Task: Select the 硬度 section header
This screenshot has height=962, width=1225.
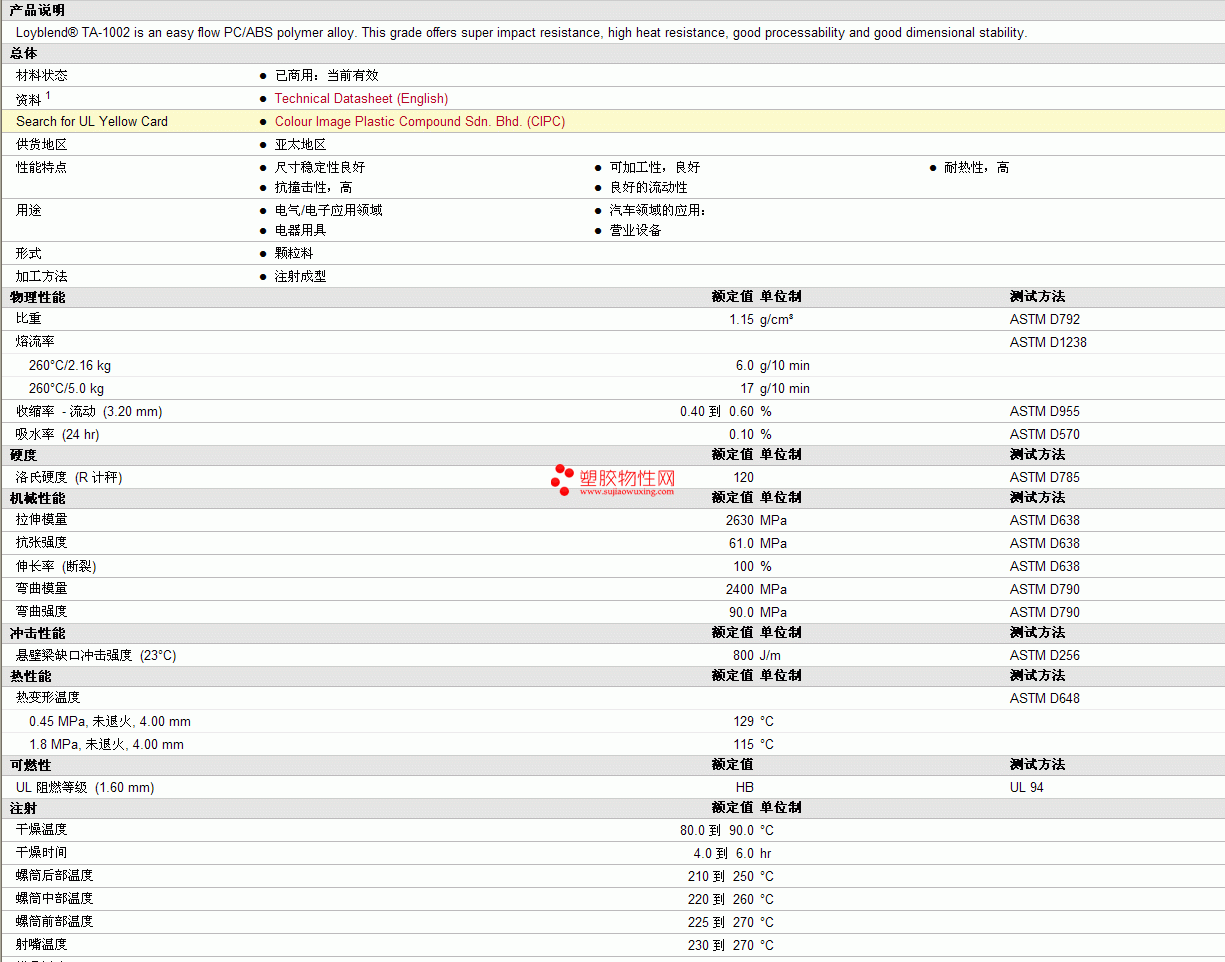Action: (x=24, y=455)
